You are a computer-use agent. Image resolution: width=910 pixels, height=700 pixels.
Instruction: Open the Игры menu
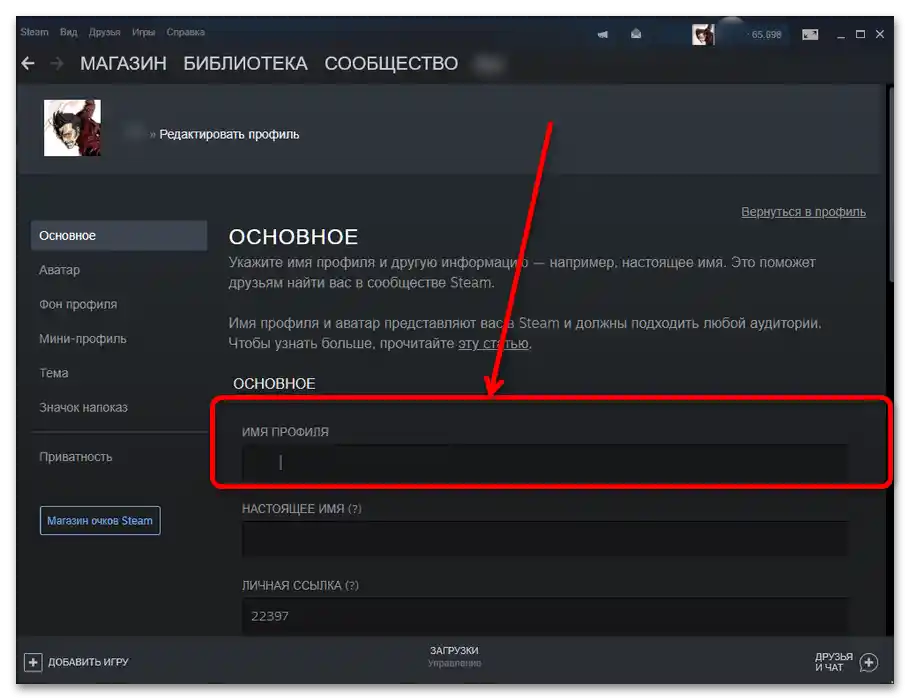pos(143,32)
